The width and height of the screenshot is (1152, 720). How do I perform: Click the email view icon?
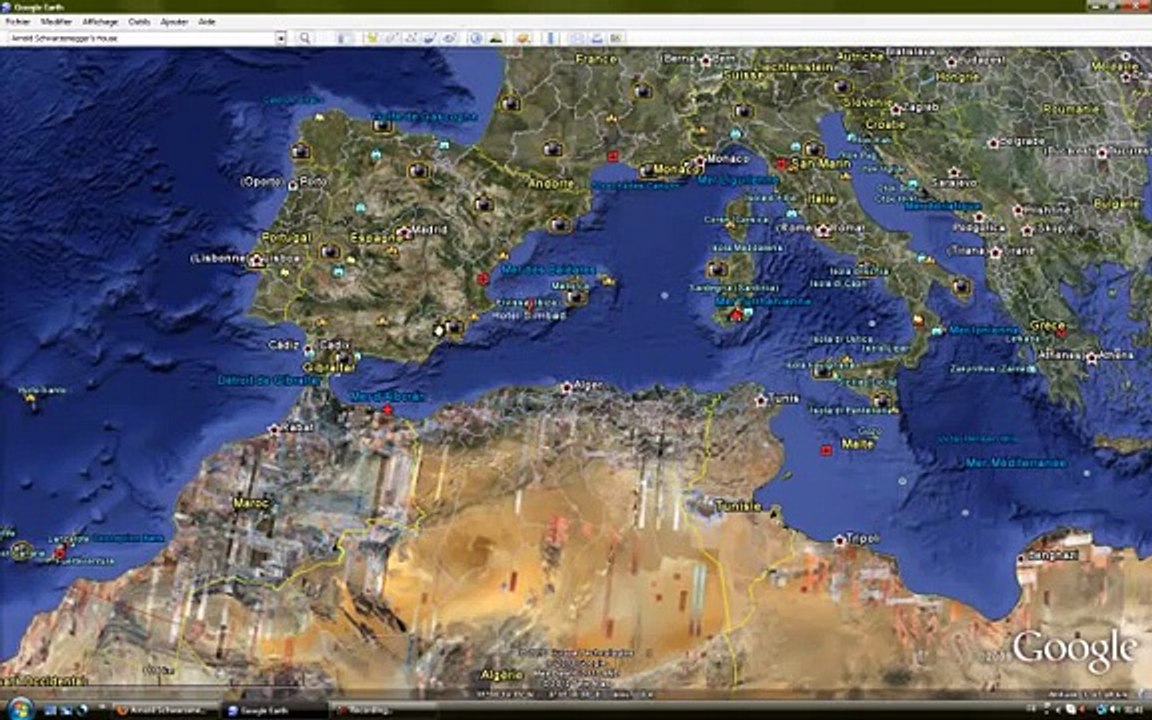577,38
